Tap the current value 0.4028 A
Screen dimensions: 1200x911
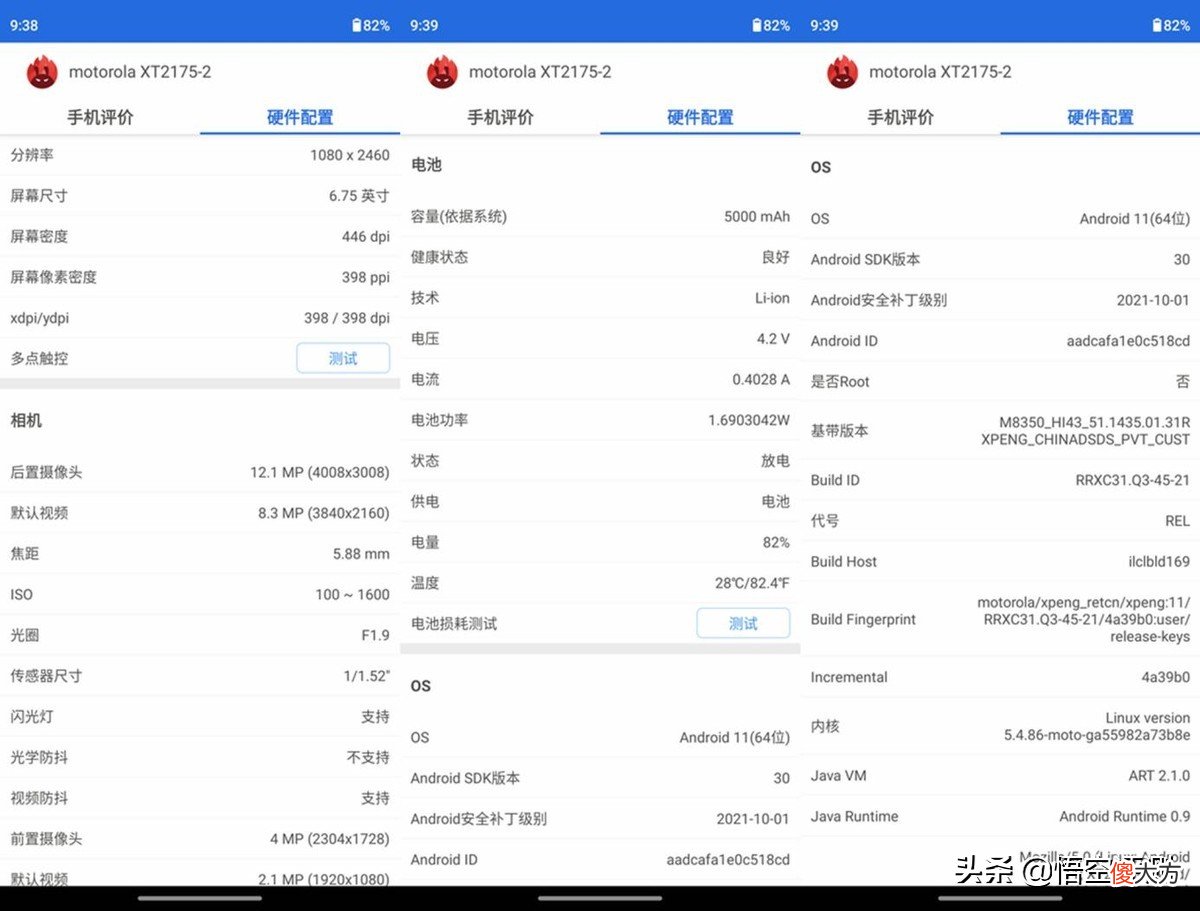point(761,380)
